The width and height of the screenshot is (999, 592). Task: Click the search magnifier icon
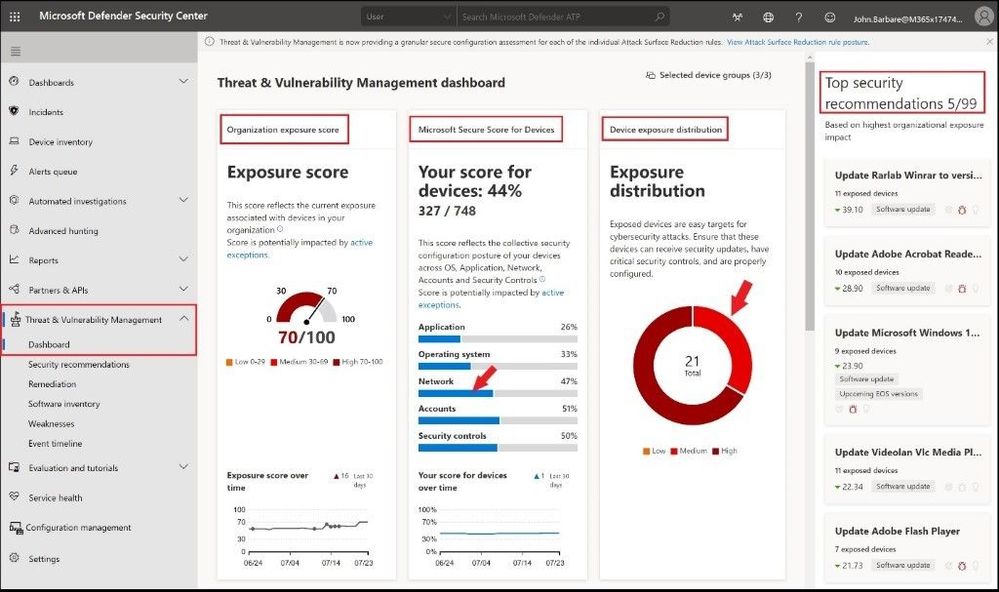[660, 17]
